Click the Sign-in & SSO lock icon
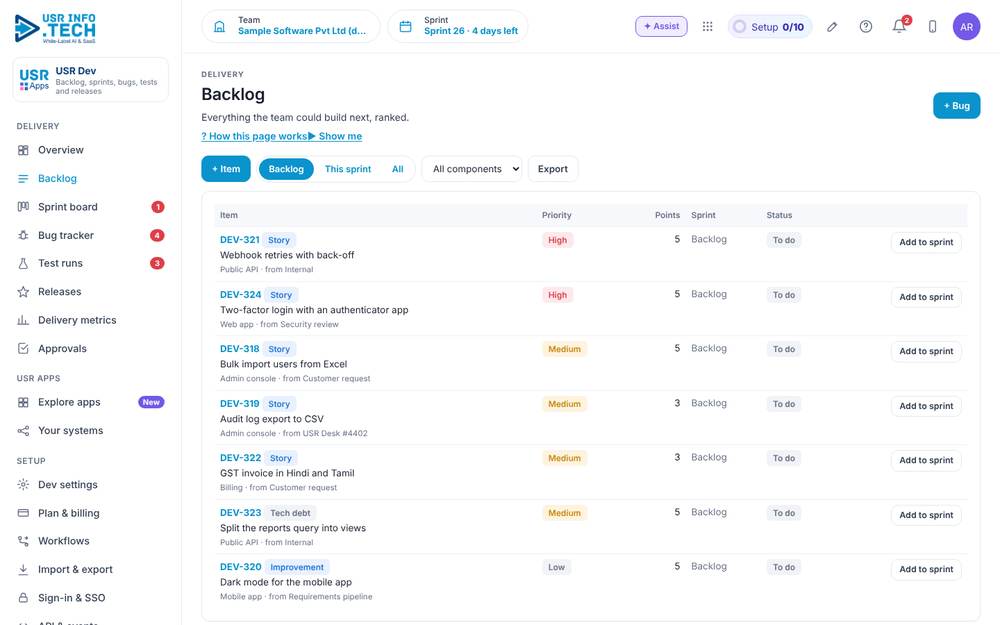 (23, 598)
